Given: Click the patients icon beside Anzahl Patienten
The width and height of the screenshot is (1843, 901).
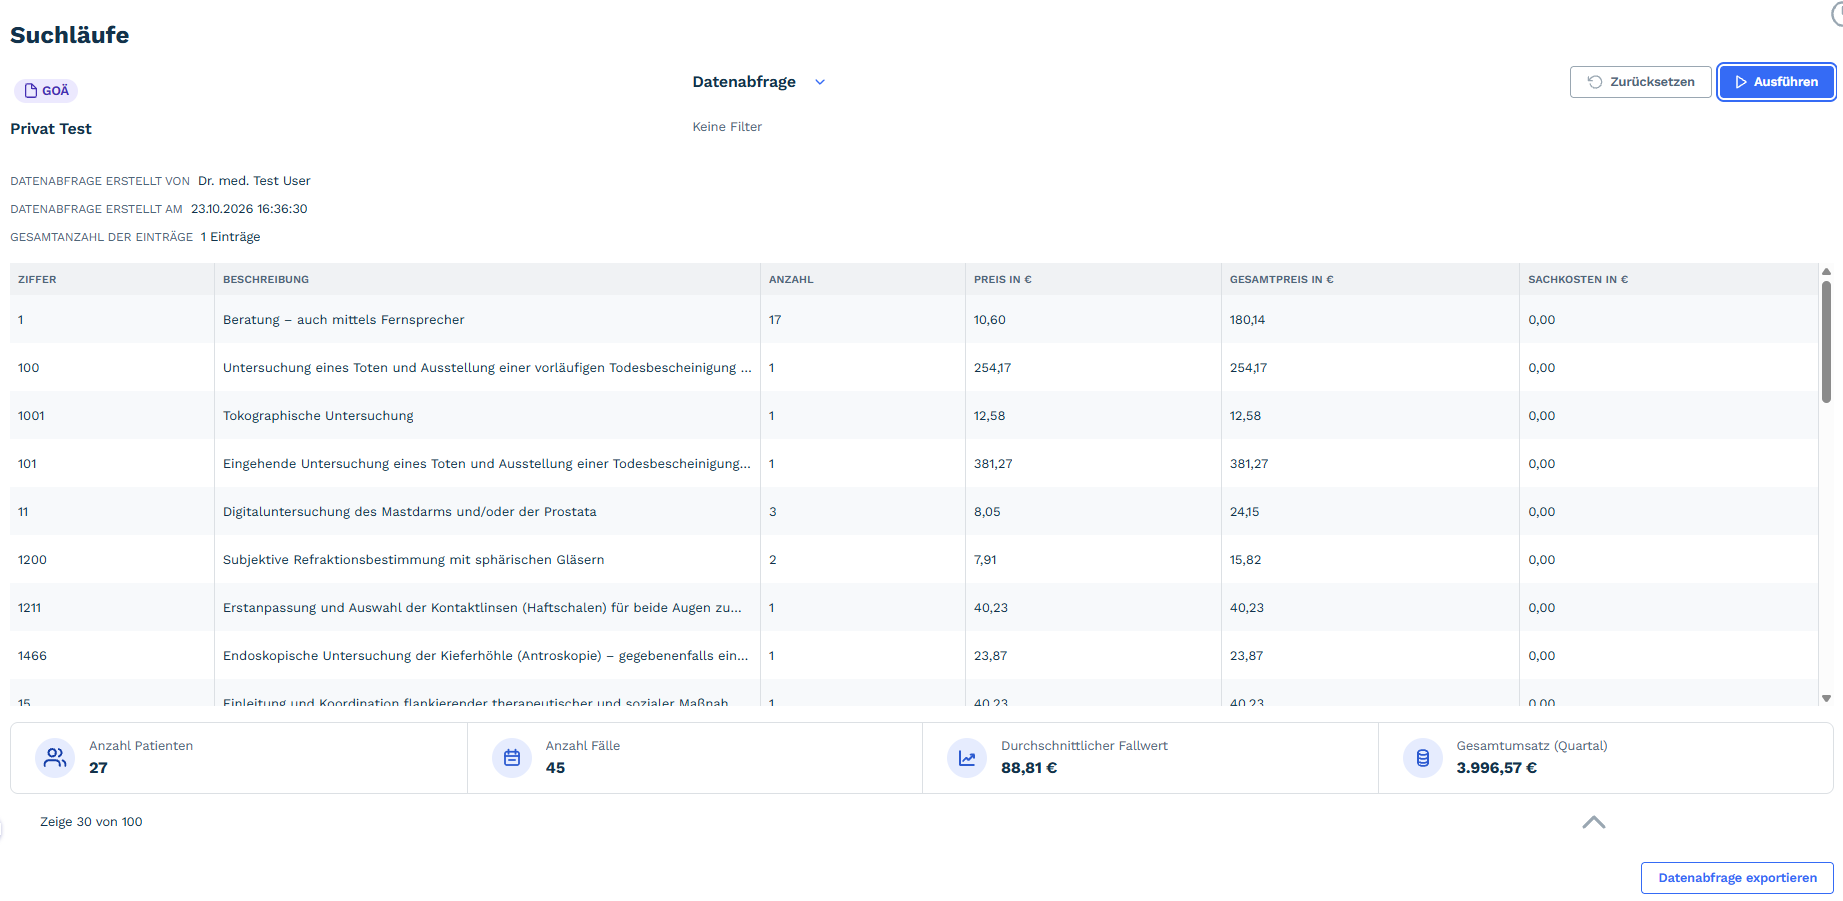Looking at the screenshot, I should click(55, 758).
